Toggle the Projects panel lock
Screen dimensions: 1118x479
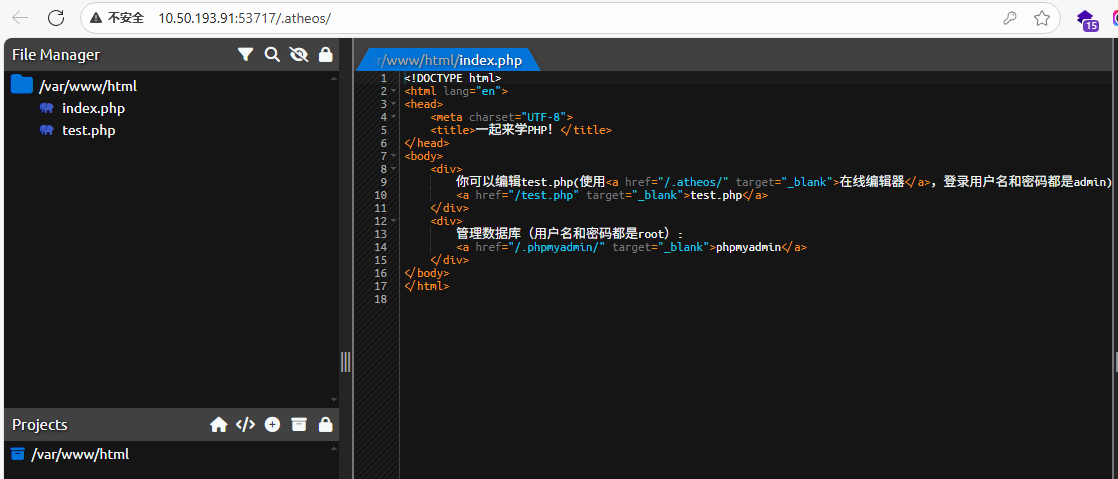(325, 425)
